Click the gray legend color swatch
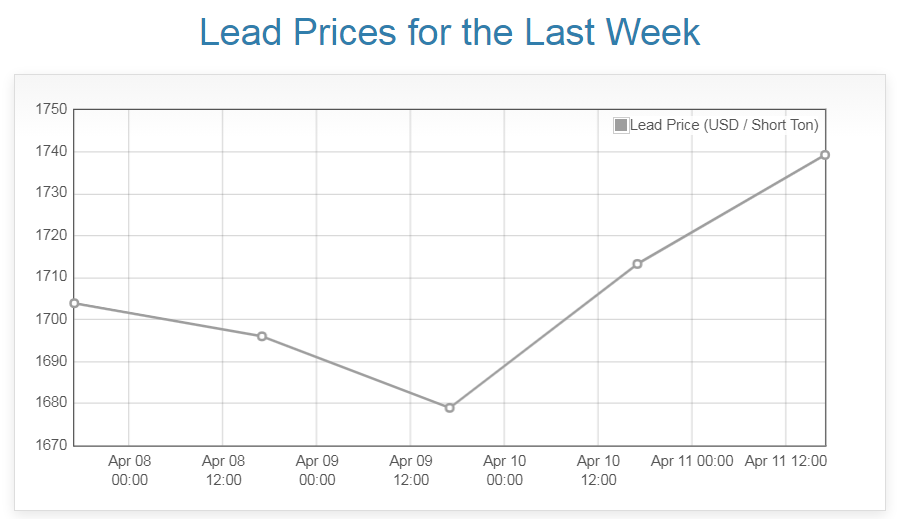The height and width of the screenshot is (519, 897). pyautogui.click(x=621, y=125)
